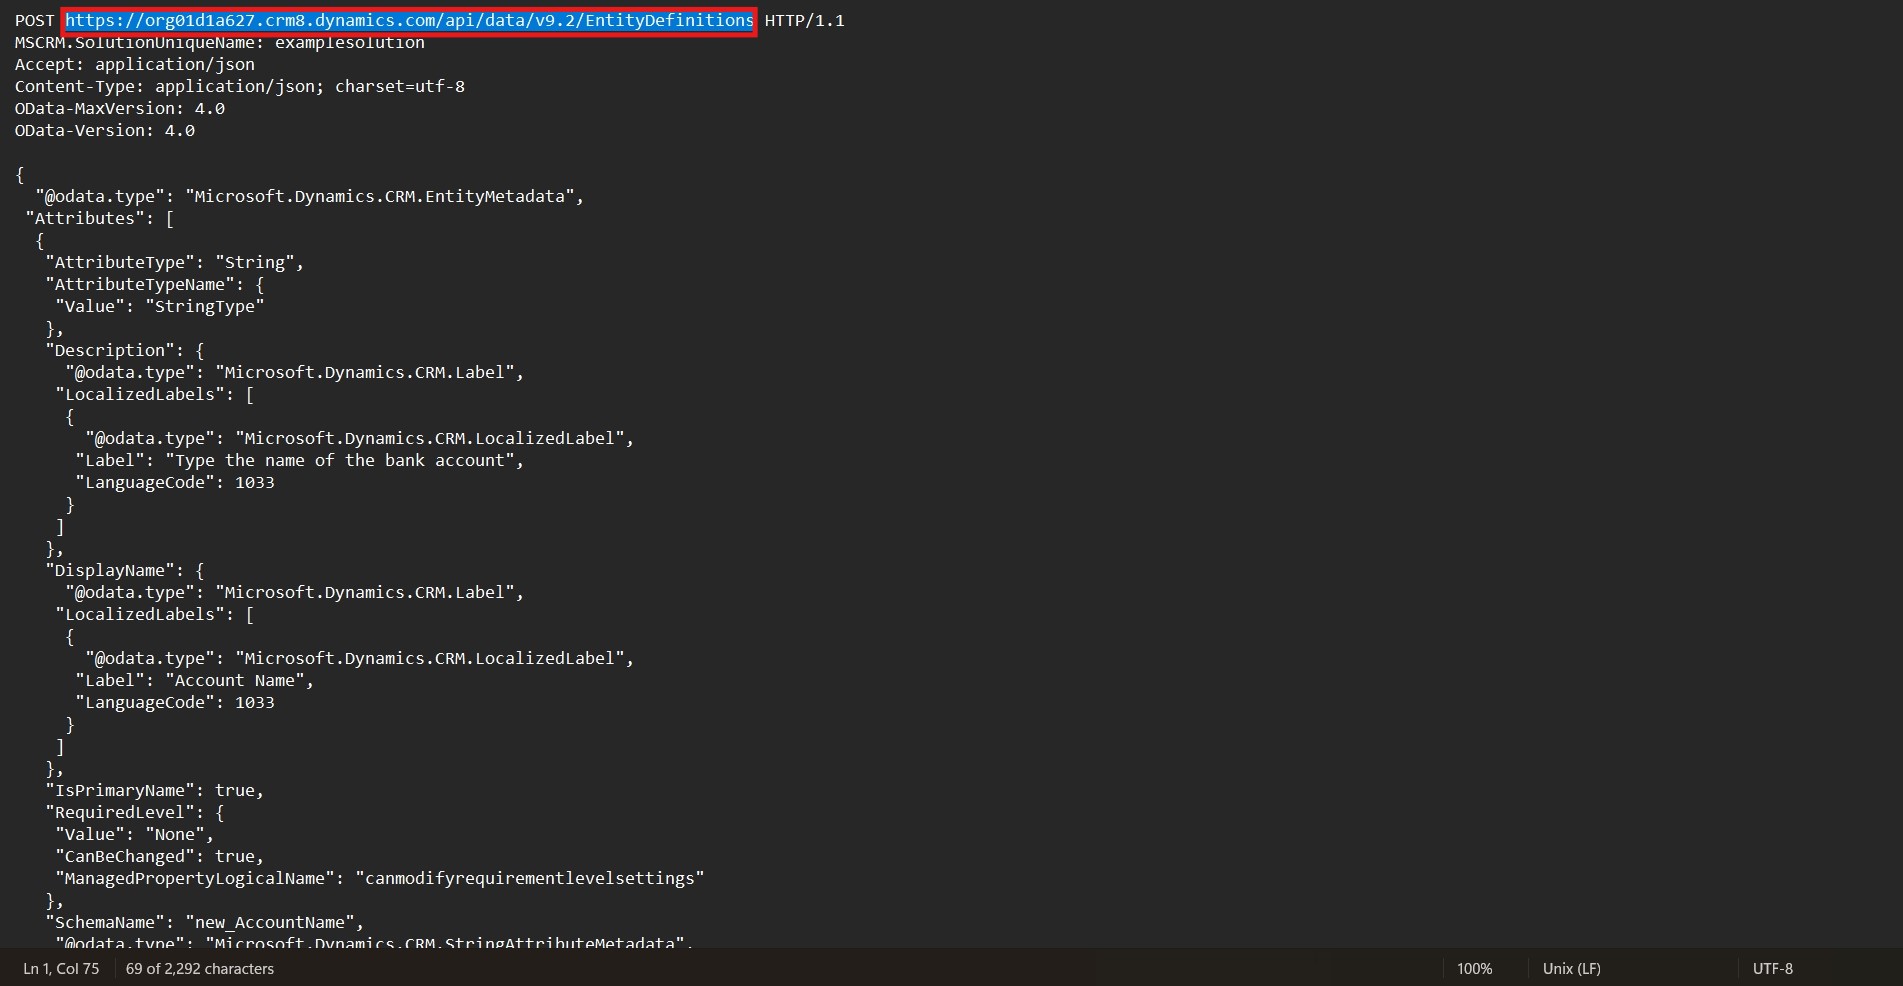Click the "StringType" value text
The image size is (1903, 986).
coord(204,306)
